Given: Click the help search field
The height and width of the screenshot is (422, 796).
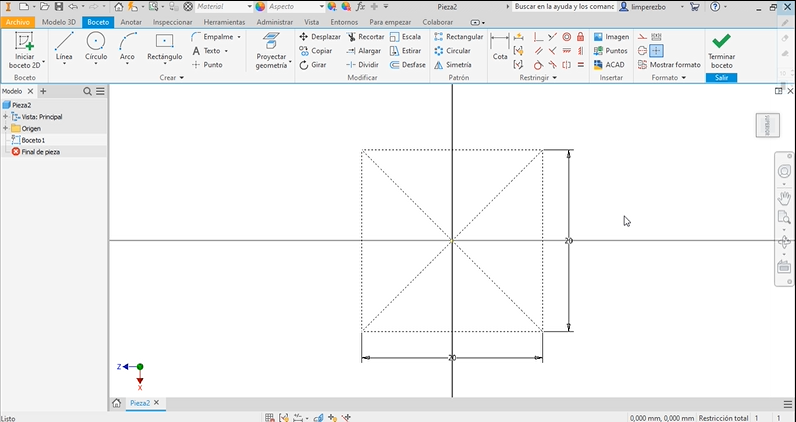Looking at the screenshot, I should click(x=564, y=7).
